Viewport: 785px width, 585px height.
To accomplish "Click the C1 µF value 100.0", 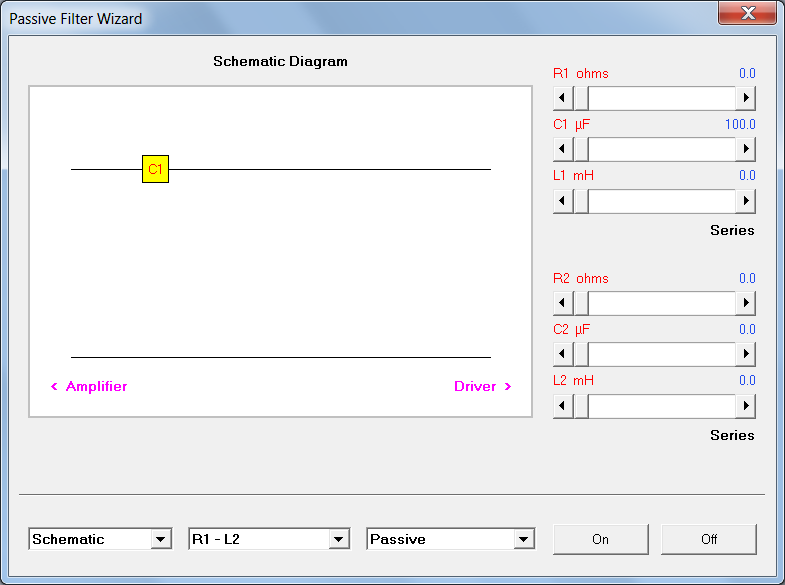I will click(740, 124).
